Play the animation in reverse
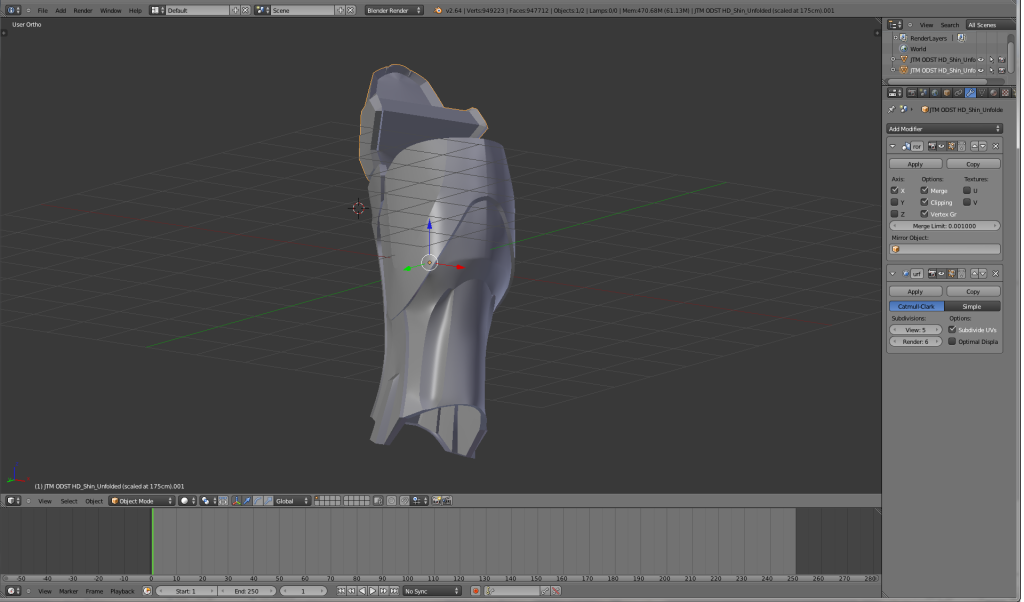 pyautogui.click(x=362, y=591)
